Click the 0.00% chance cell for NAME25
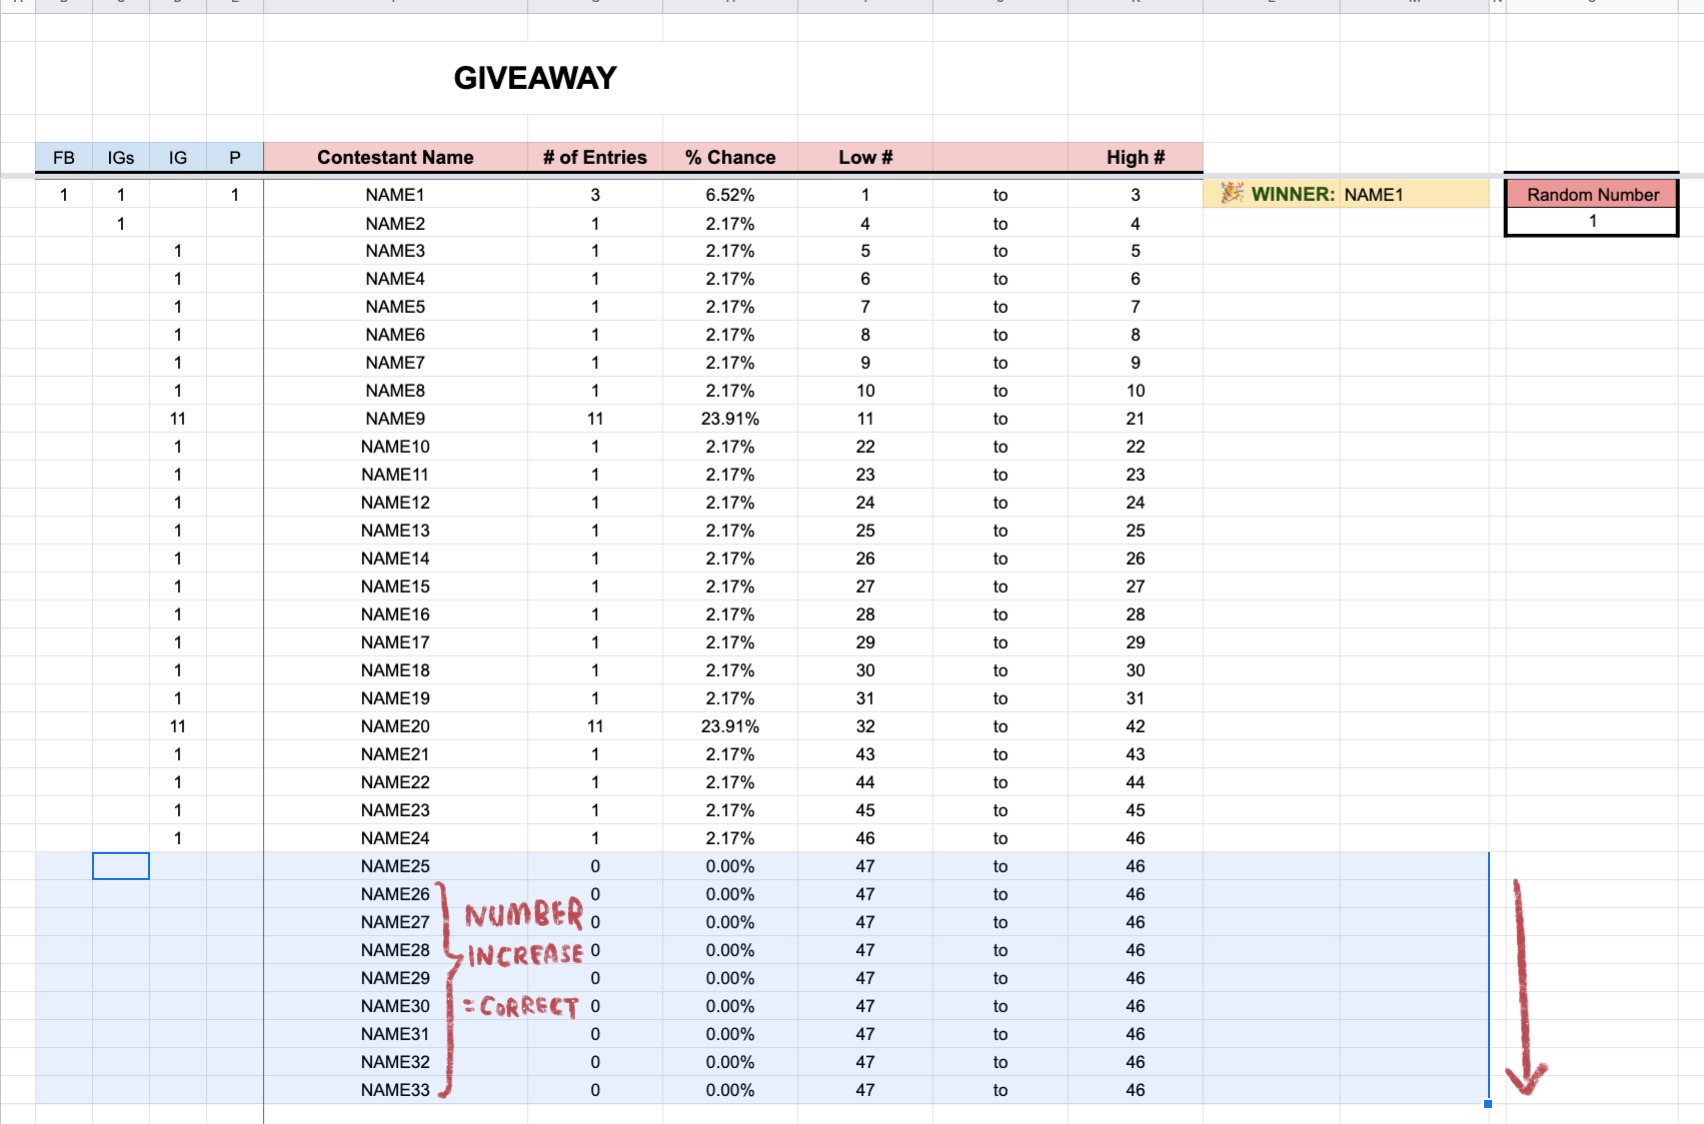Viewport: 1704px width, 1124px height. tap(730, 867)
